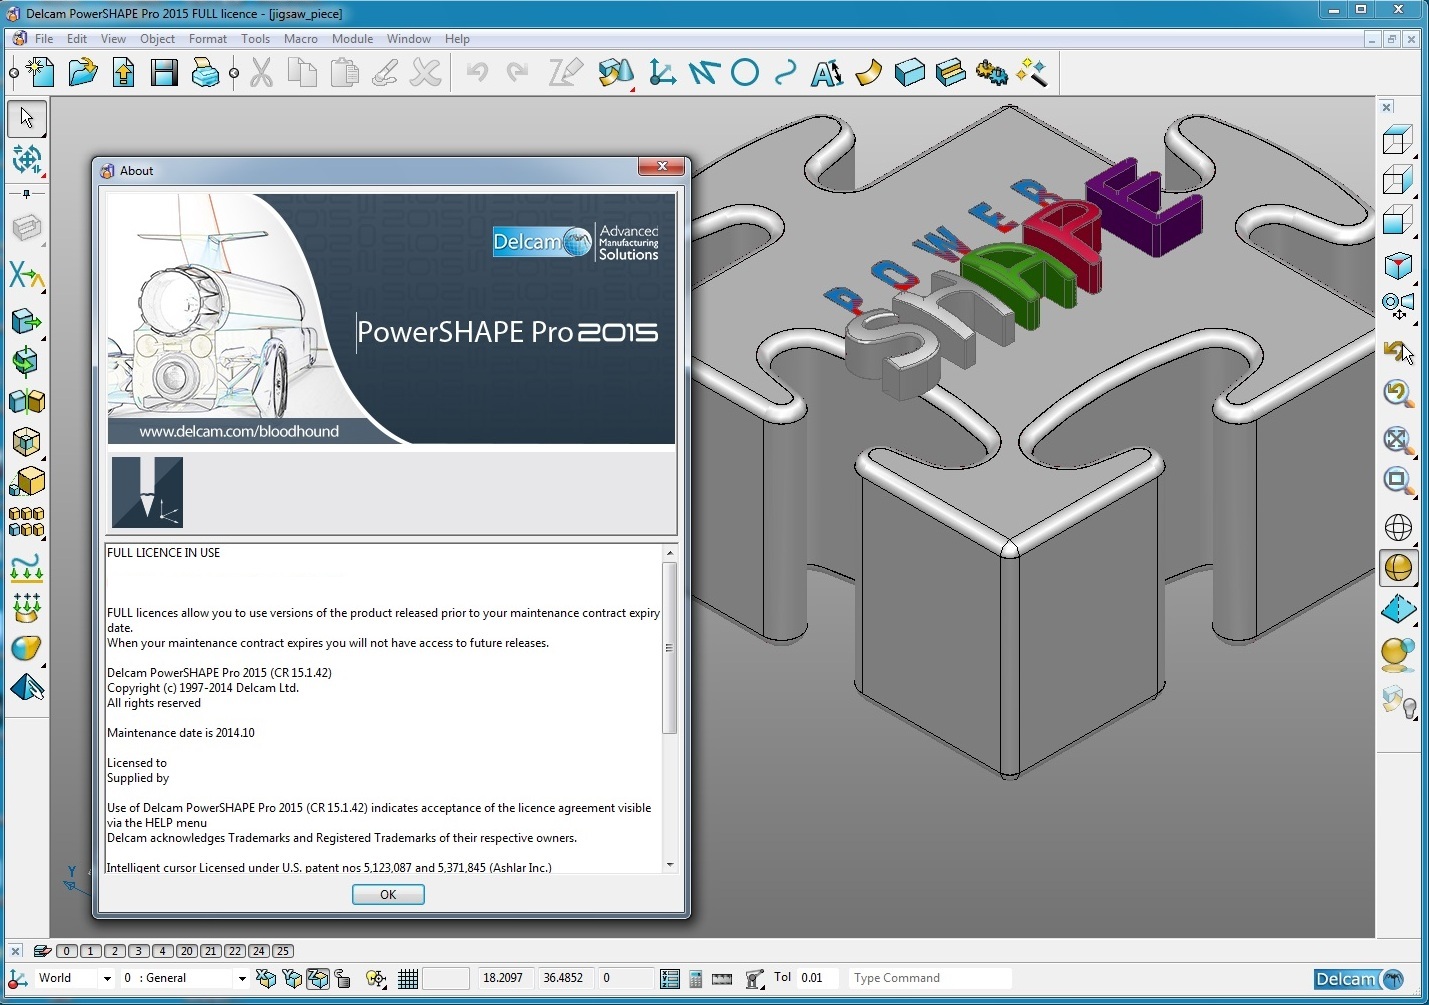Toggle the shaded view globe button
The image size is (1429, 1005).
(1398, 568)
